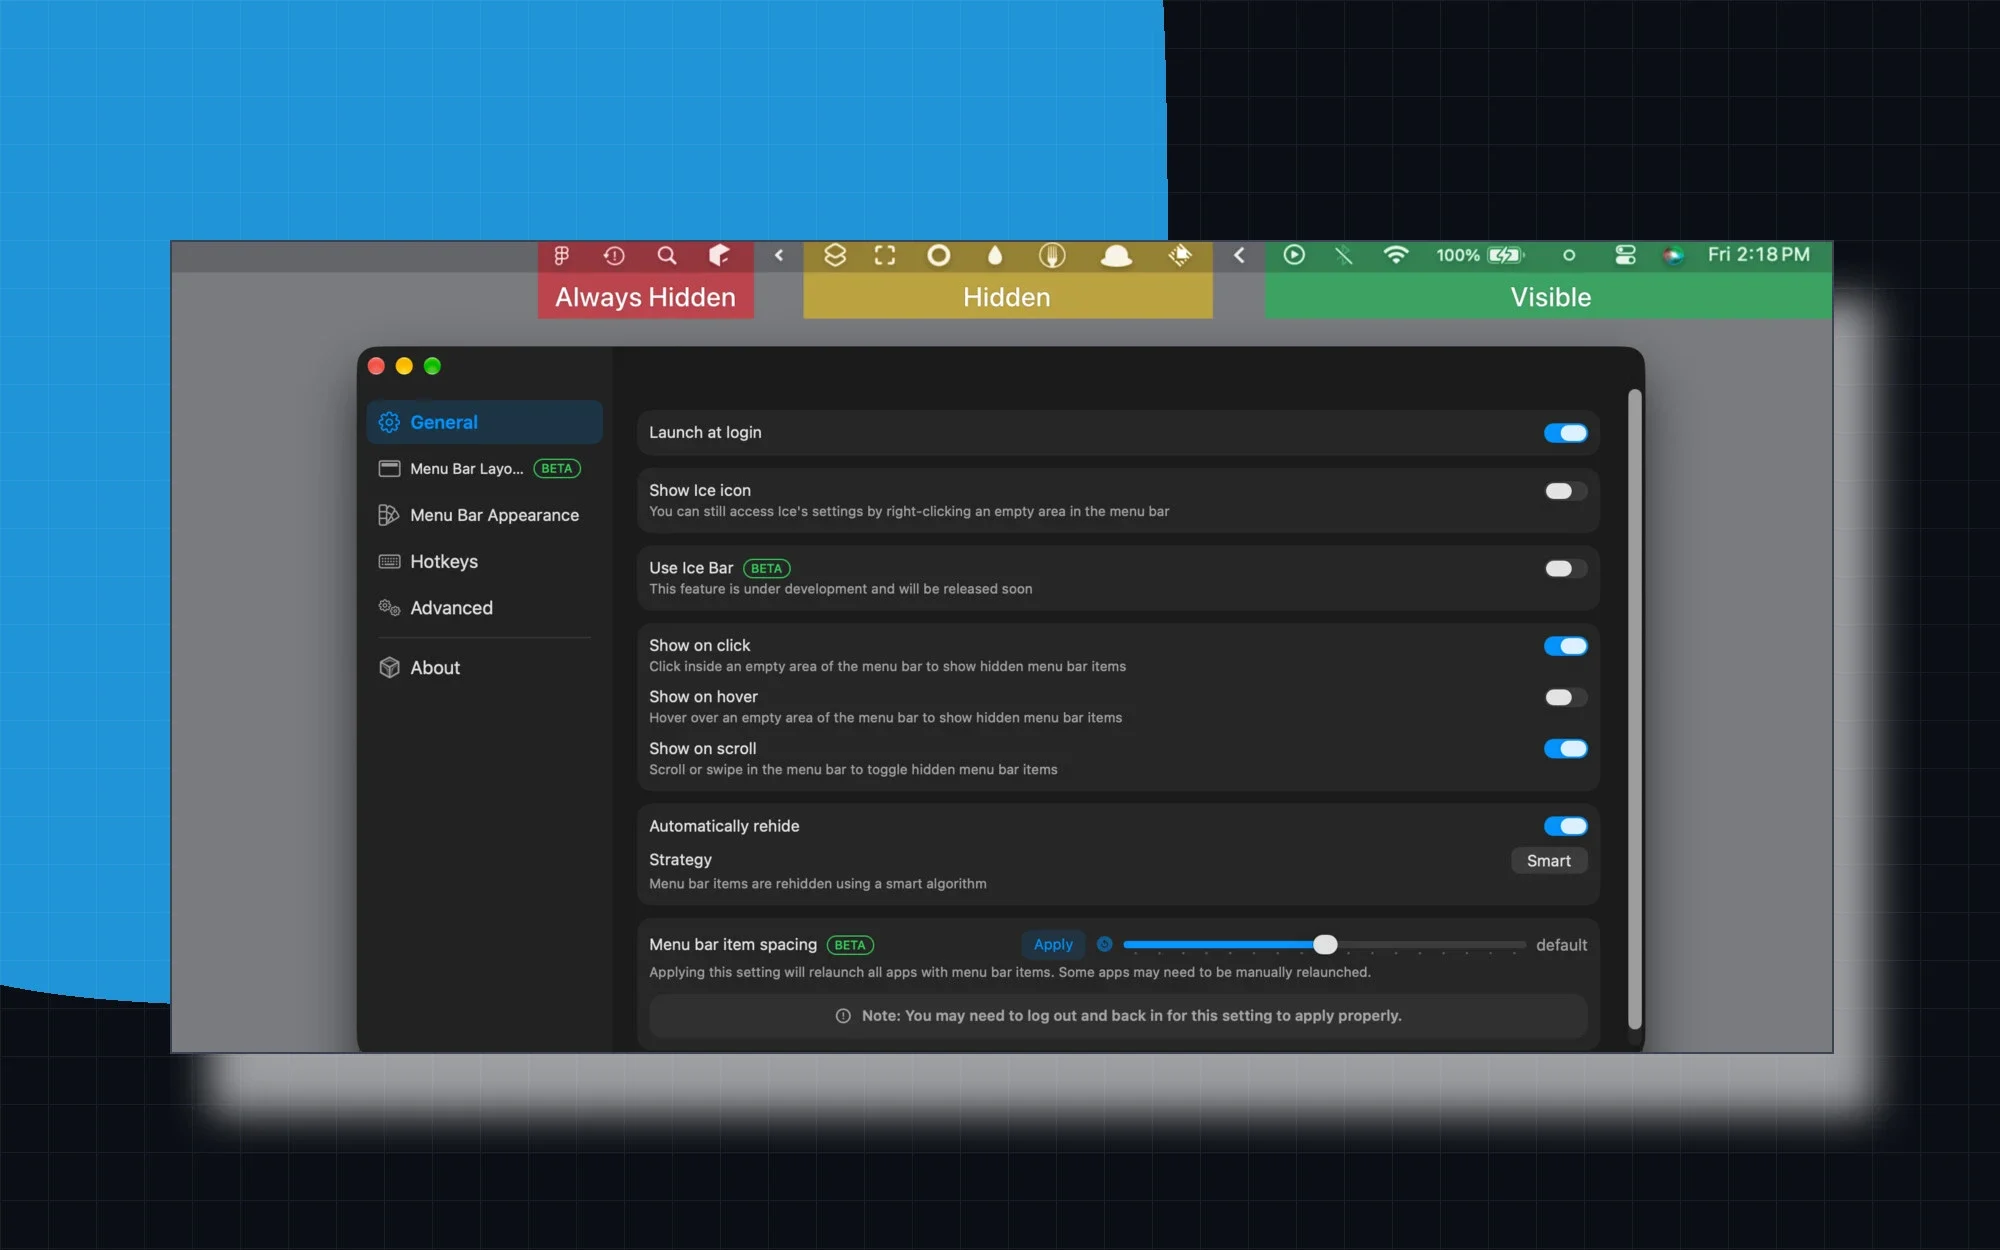Click the gear icon beside General
The image size is (2000, 1250).
click(389, 422)
